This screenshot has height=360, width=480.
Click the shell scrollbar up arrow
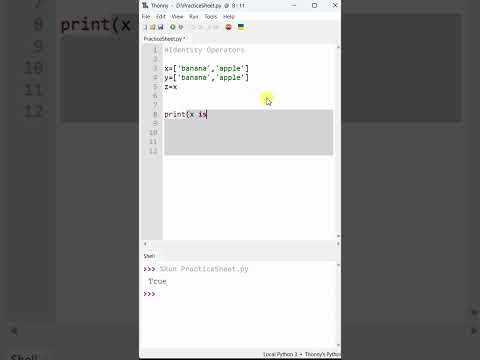338,265
